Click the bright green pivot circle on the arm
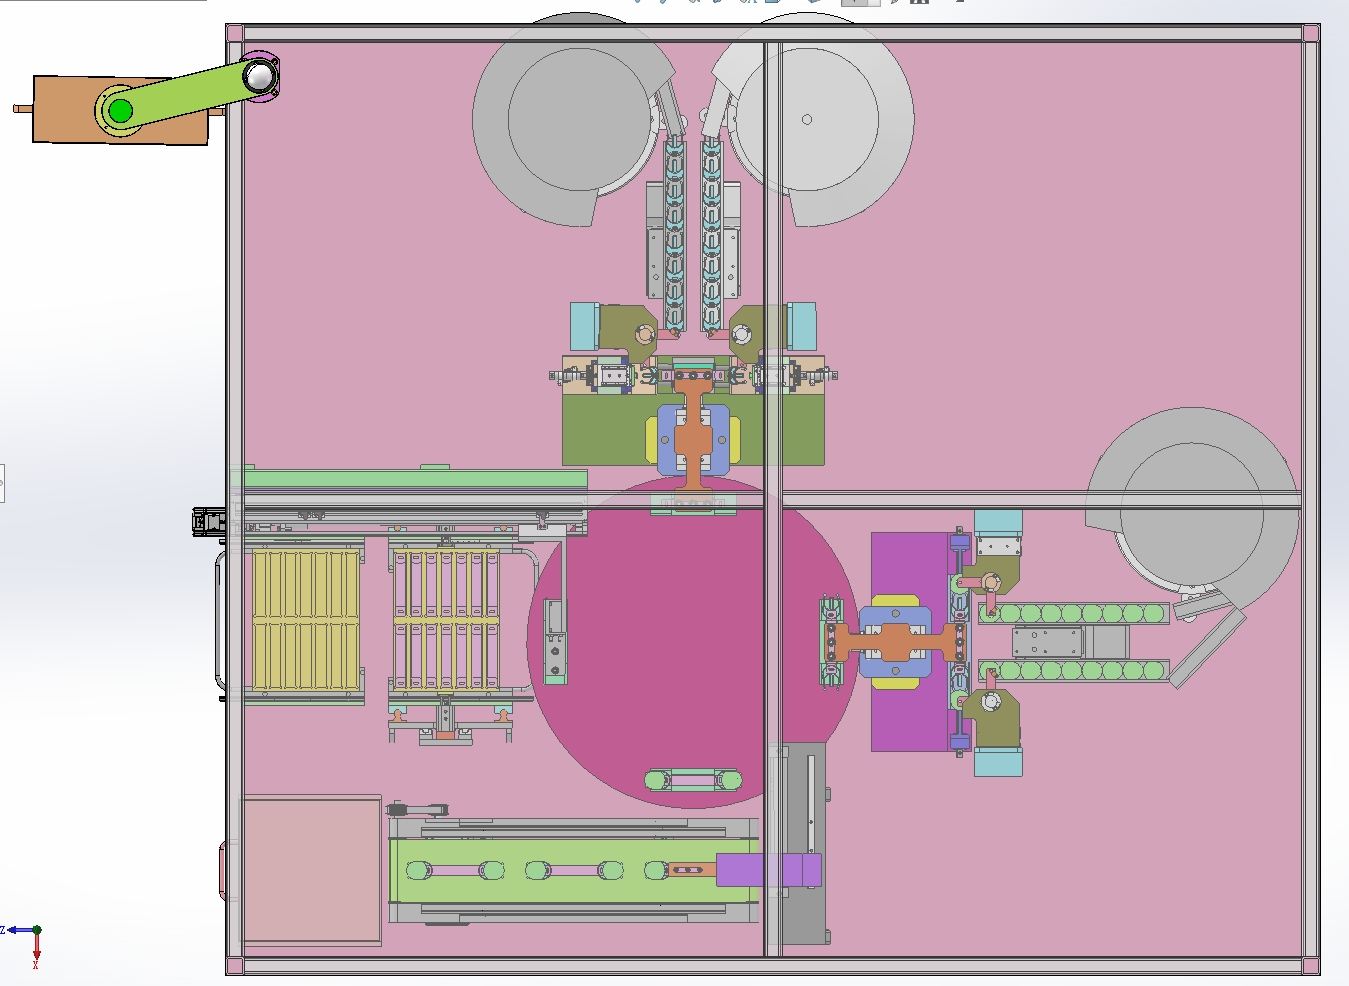 (x=120, y=110)
